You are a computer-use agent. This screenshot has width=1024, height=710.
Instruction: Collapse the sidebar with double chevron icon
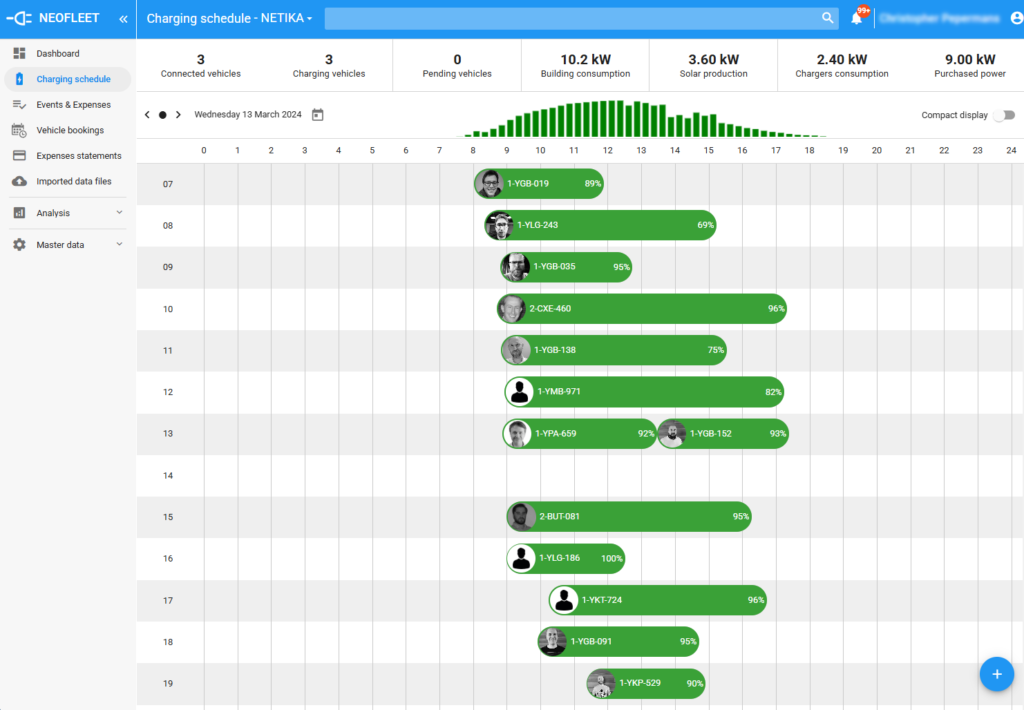[x=123, y=19]
